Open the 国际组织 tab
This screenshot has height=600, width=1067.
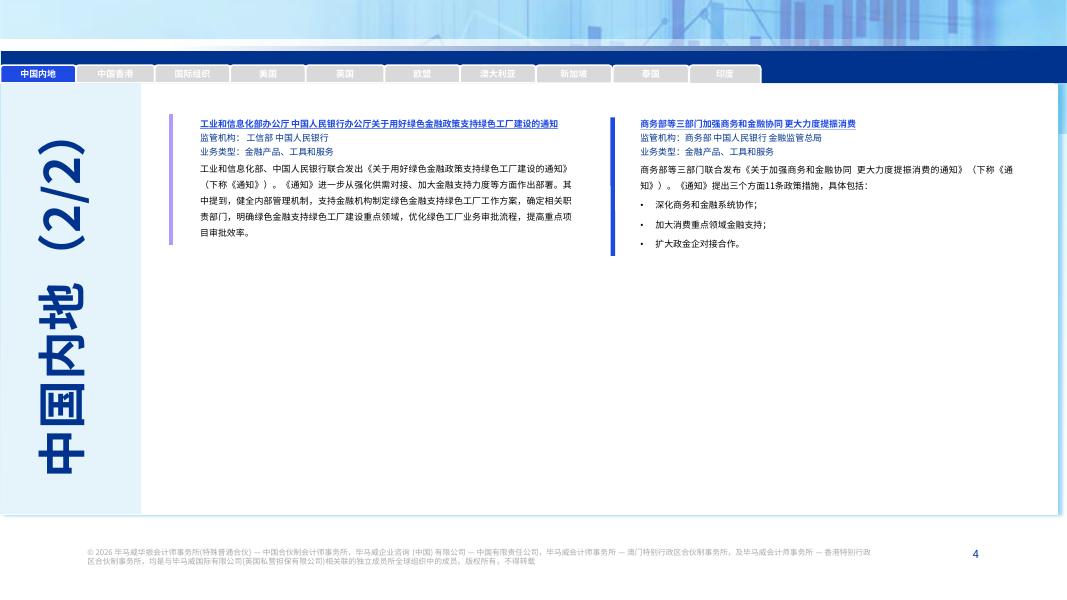(x=192, y=74)
